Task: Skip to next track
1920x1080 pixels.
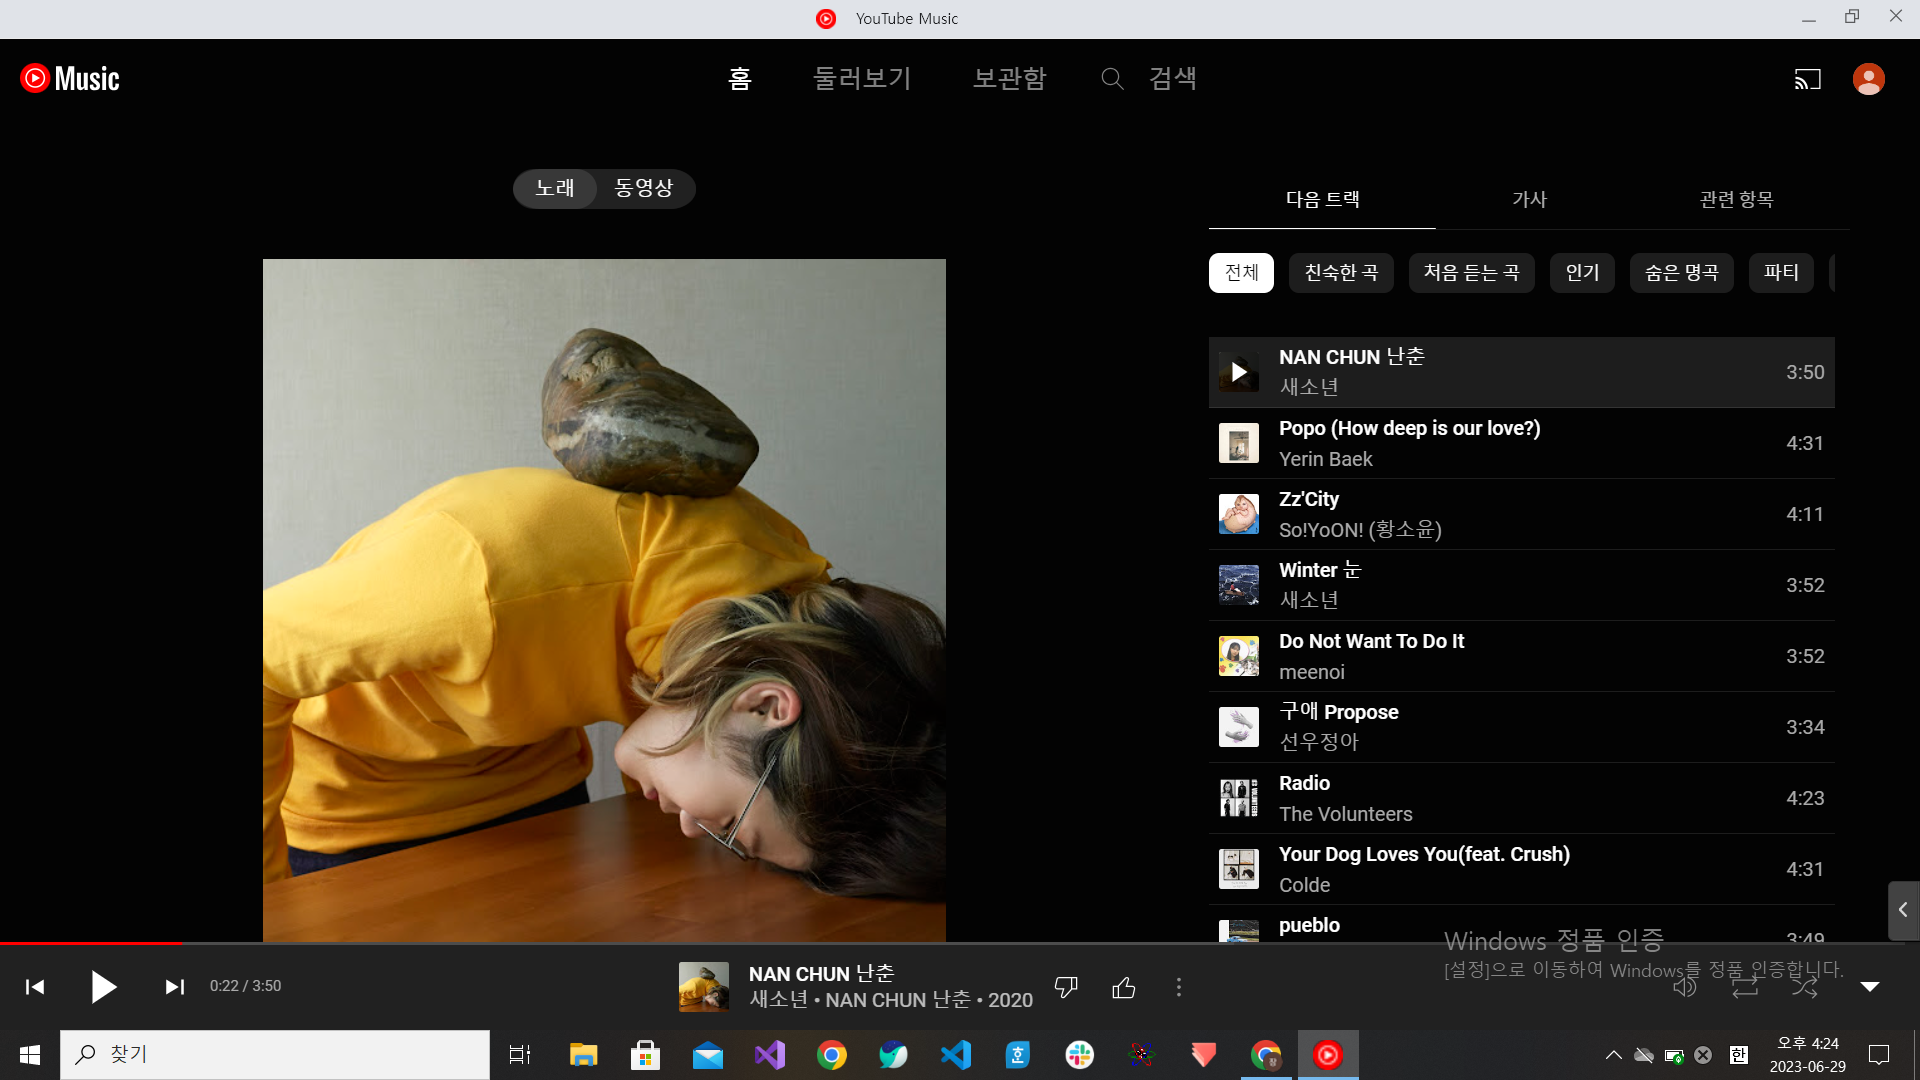Action: [x=174, y=987]
